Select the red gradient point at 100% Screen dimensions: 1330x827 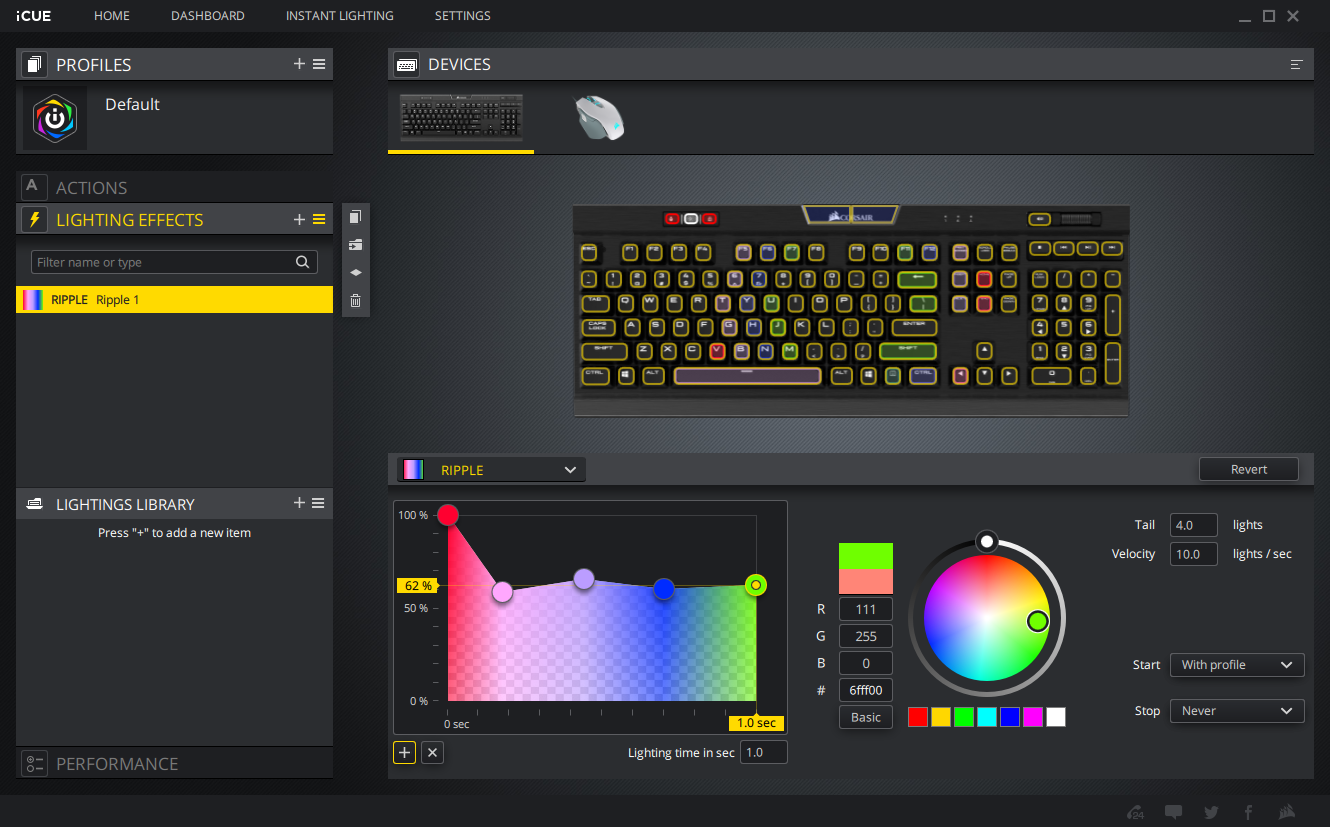(448, 515)
